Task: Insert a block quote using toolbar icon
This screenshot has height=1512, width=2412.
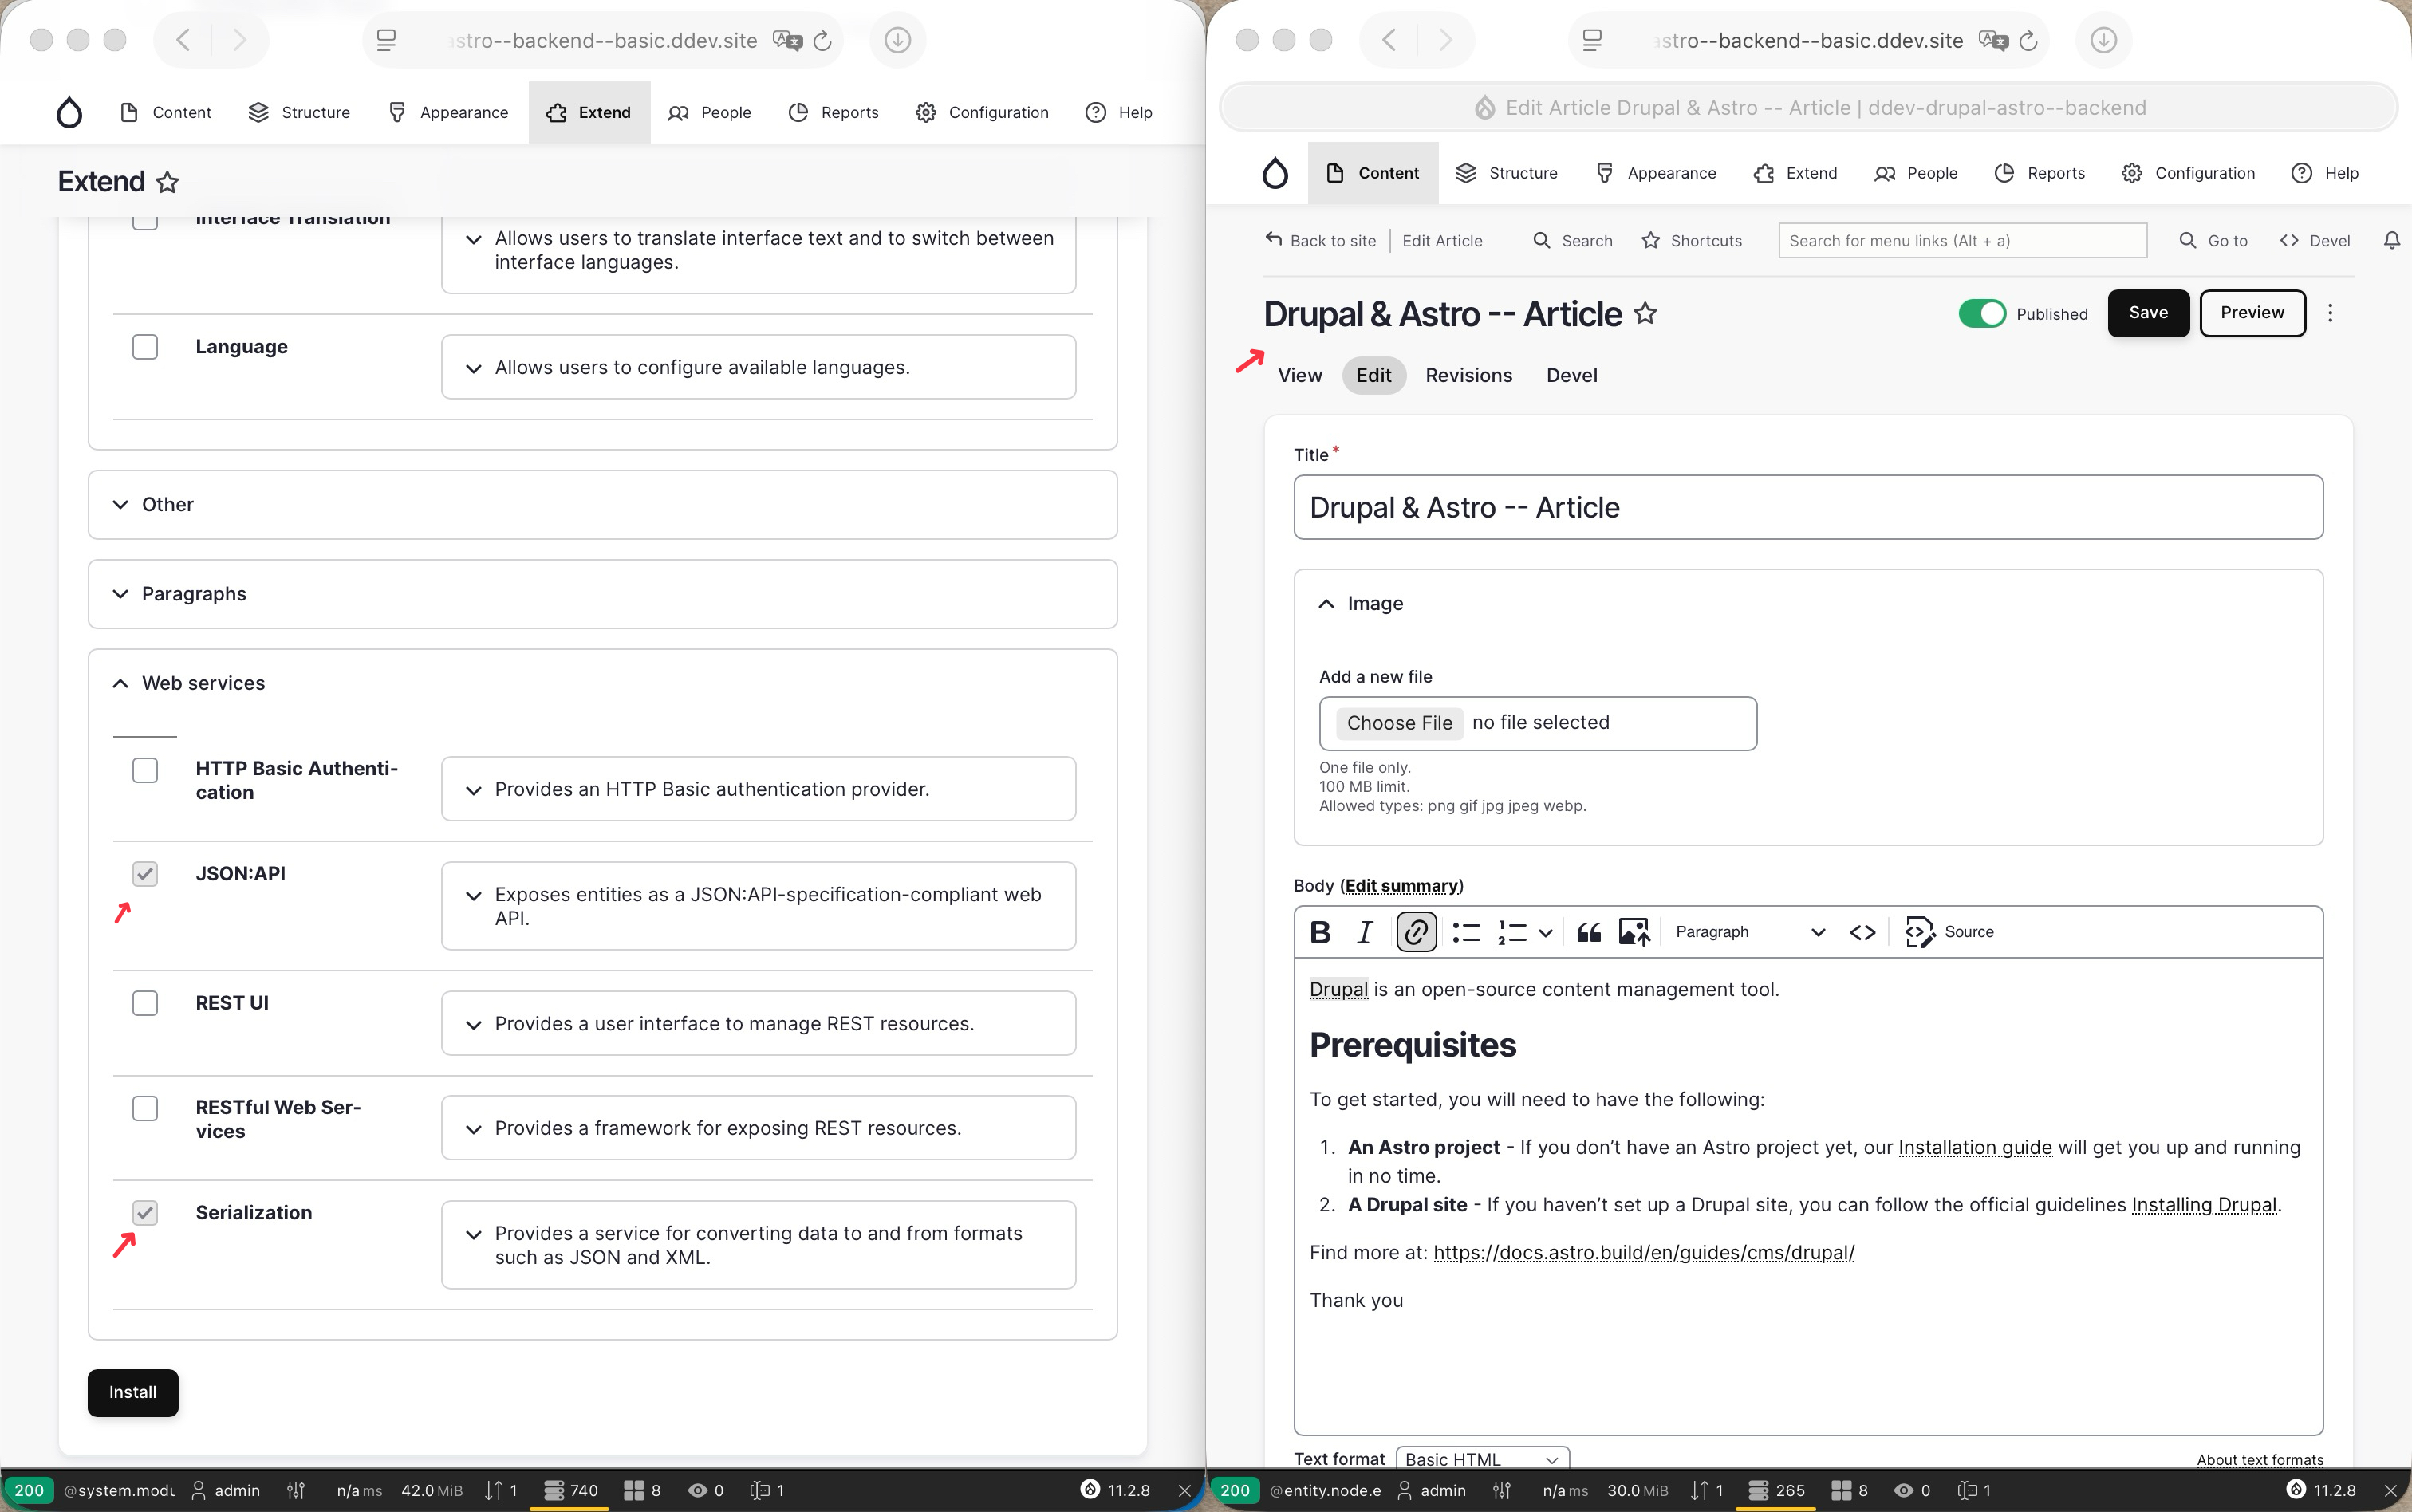Action: click(1589, 932)
